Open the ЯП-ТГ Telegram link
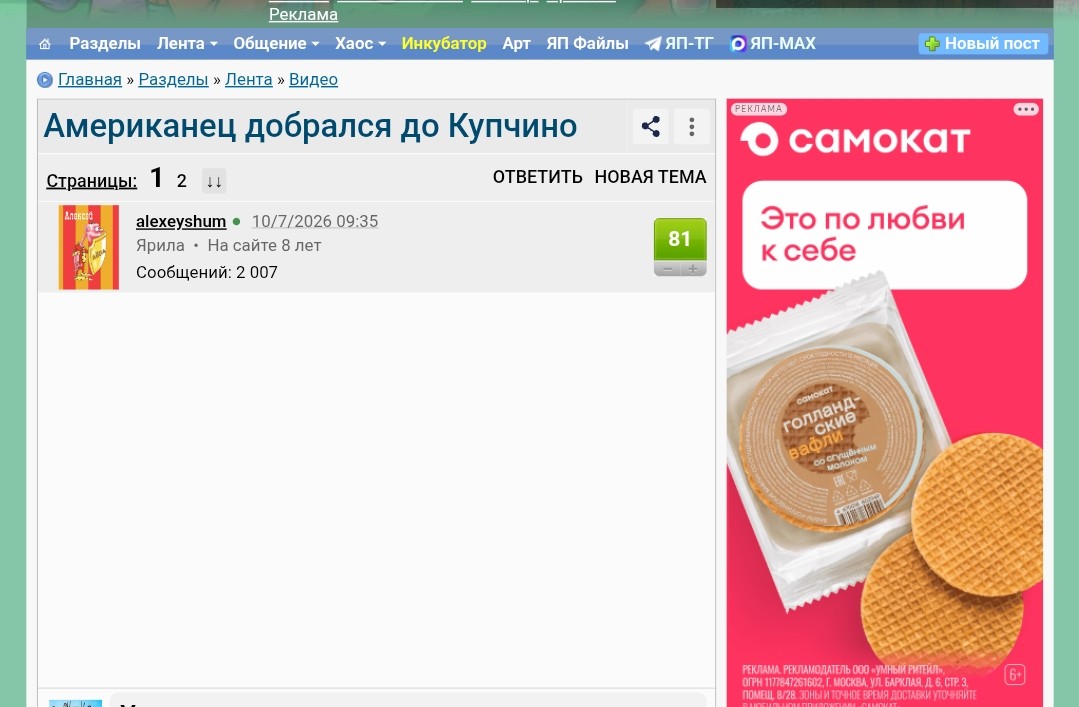Screen dimensions: 1079x707 tap(679, 43)
